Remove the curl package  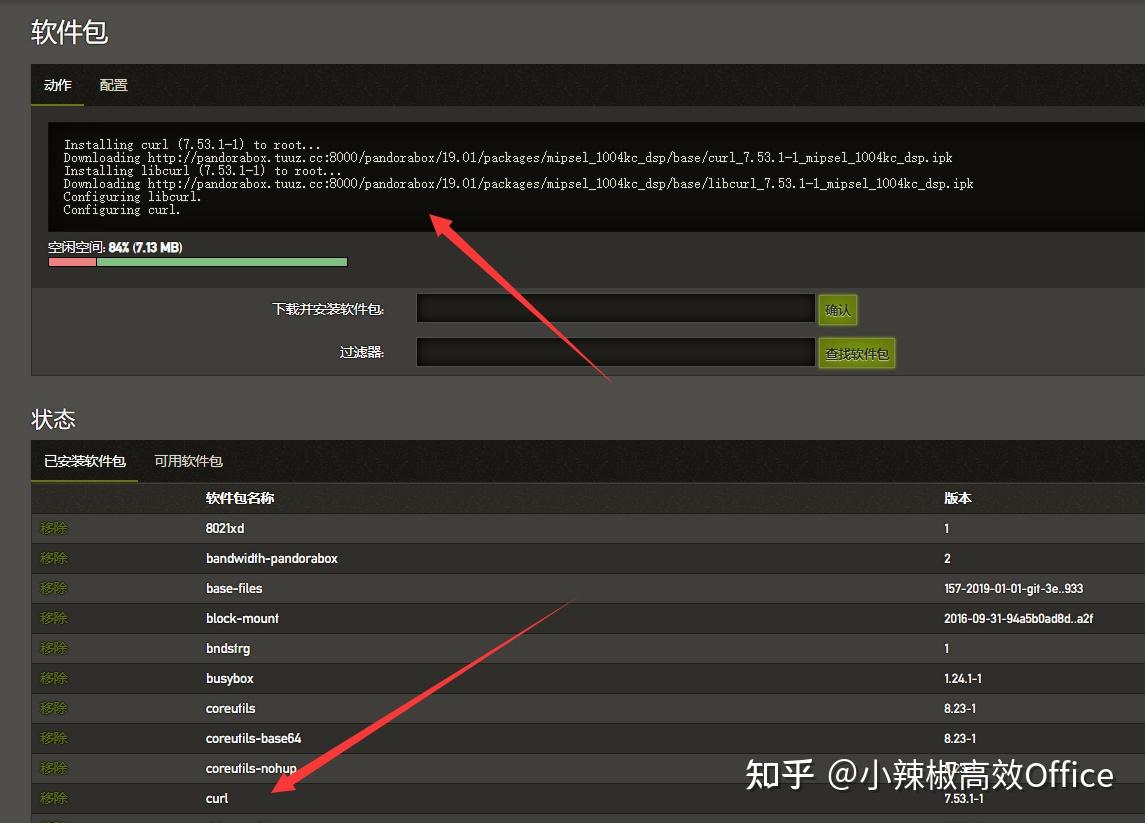tap(52, 798)
